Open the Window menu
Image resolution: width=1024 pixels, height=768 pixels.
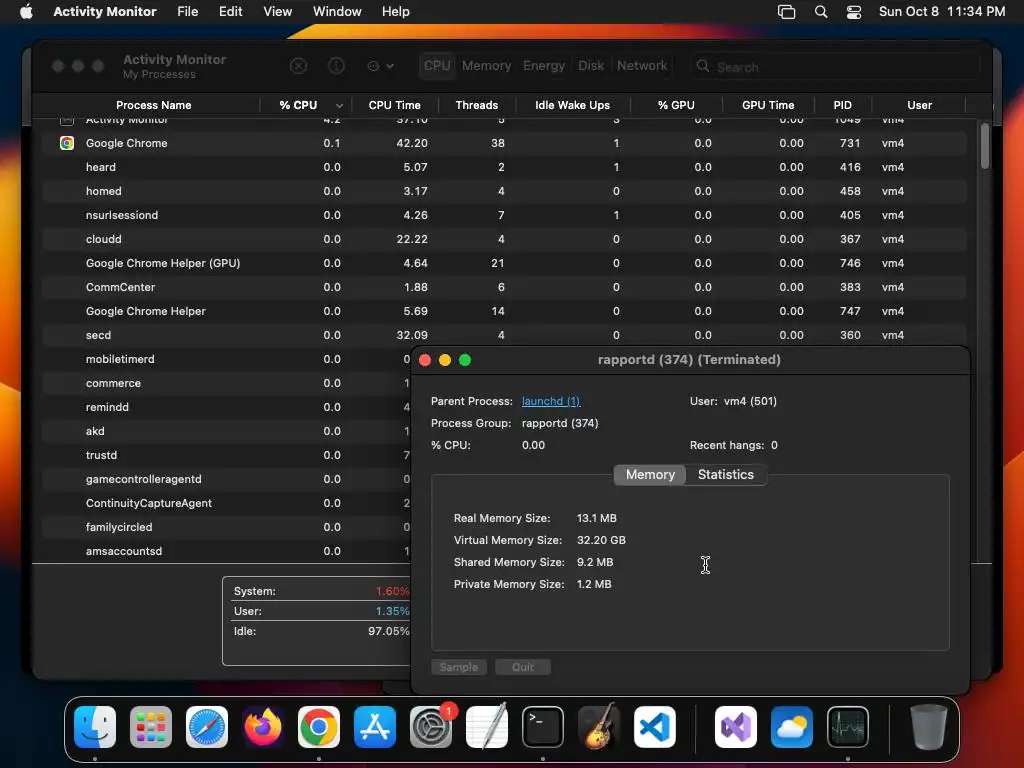tap(337, 12)
